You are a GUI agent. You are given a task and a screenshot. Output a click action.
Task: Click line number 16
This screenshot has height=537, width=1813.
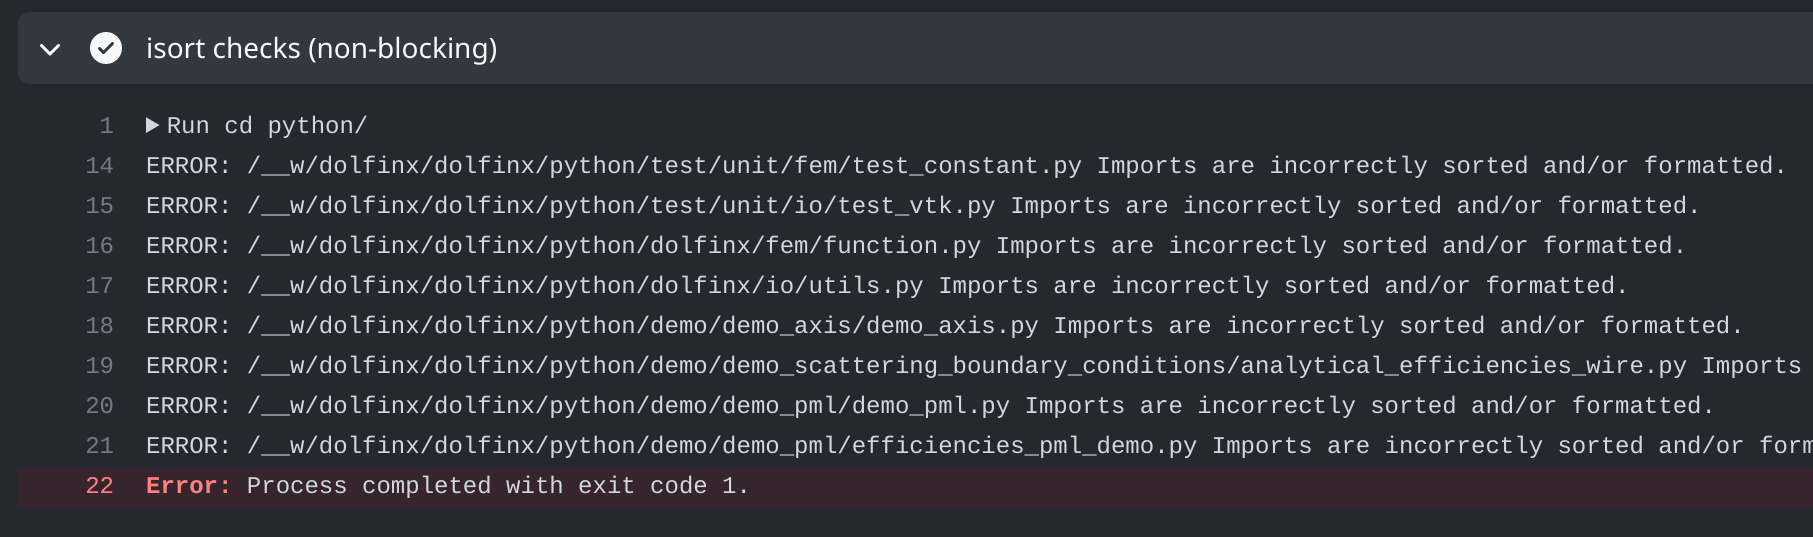click(x=99, y=246)
